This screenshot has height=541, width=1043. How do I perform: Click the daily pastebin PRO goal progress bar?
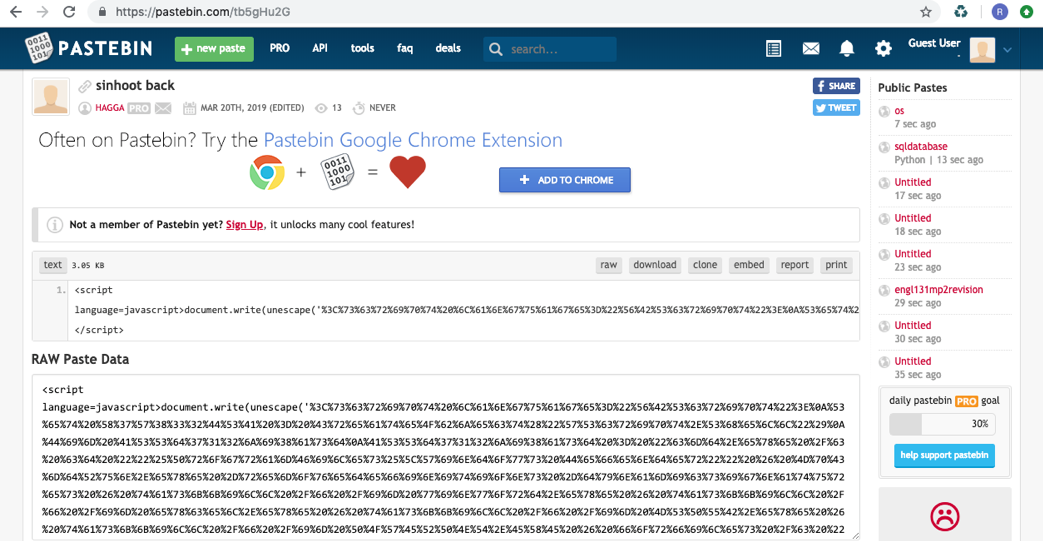pos(944,424)
